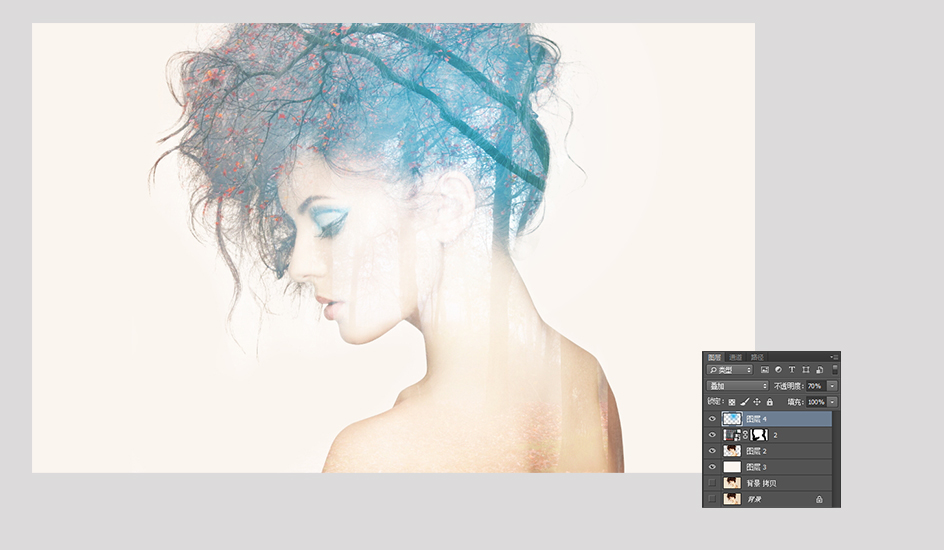Select the smart object thumbnail of layer 2
Viewport: 944px width, 550px height.
tap(732, 434)
